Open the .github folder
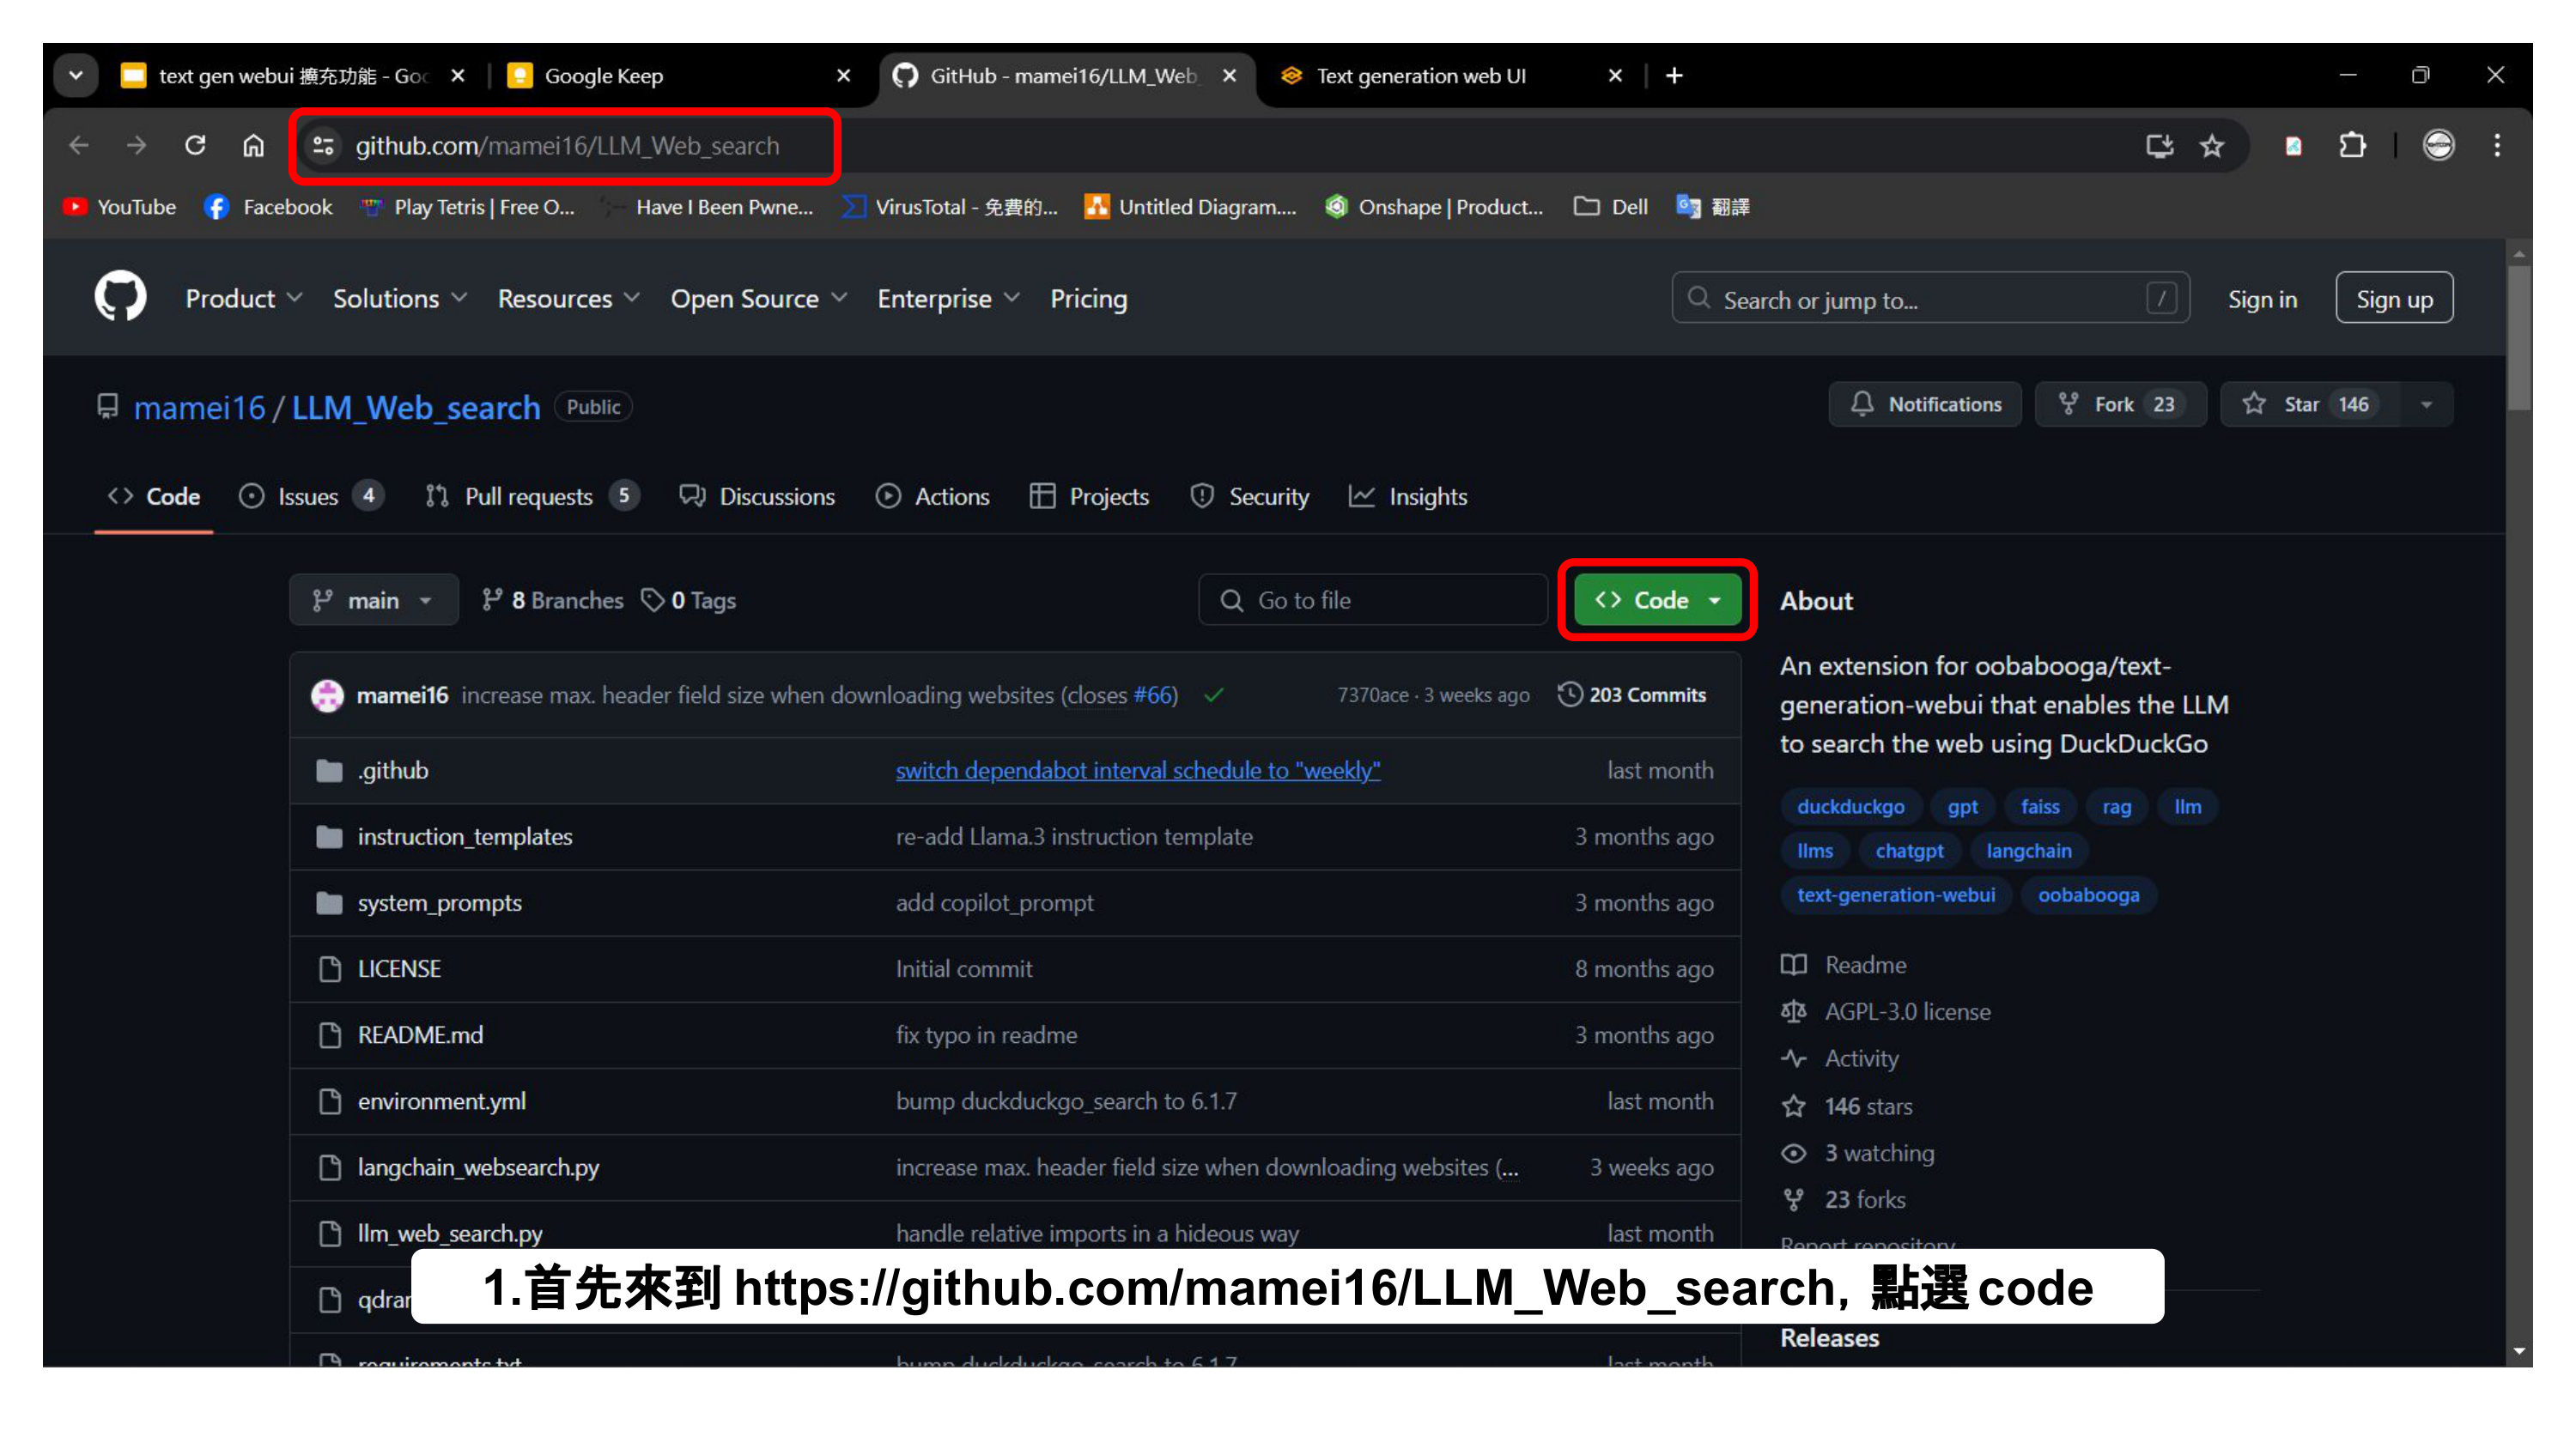Image resolution: width=2576 pixels, height=1449 pixels. (x=393, y=771)
